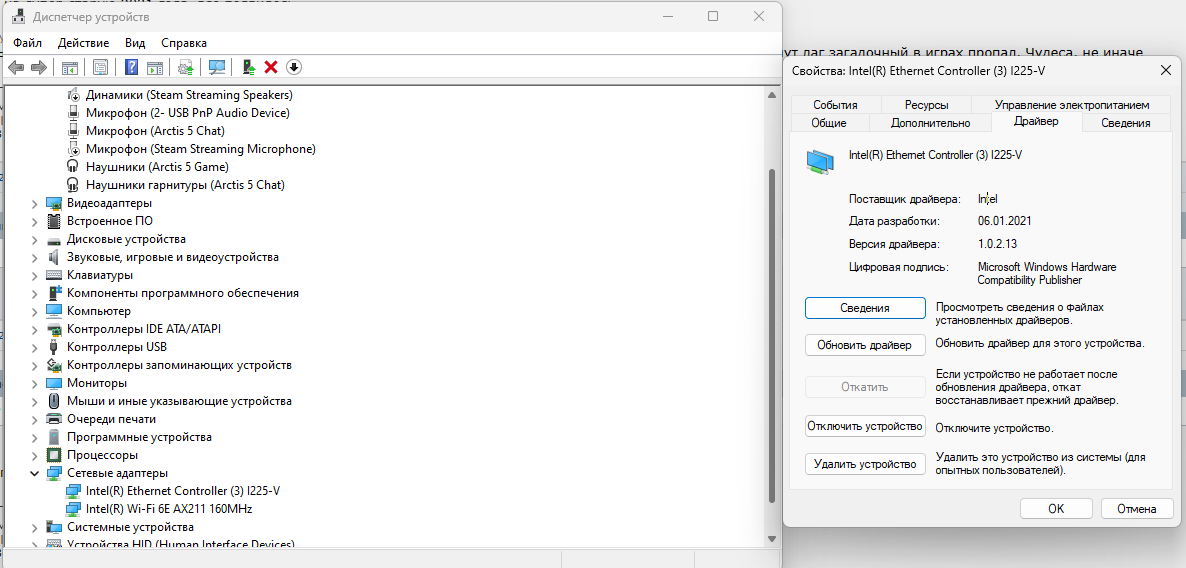Expand the Компьютер node
This screenshot has width=1186, height=568.
[35, 311]
